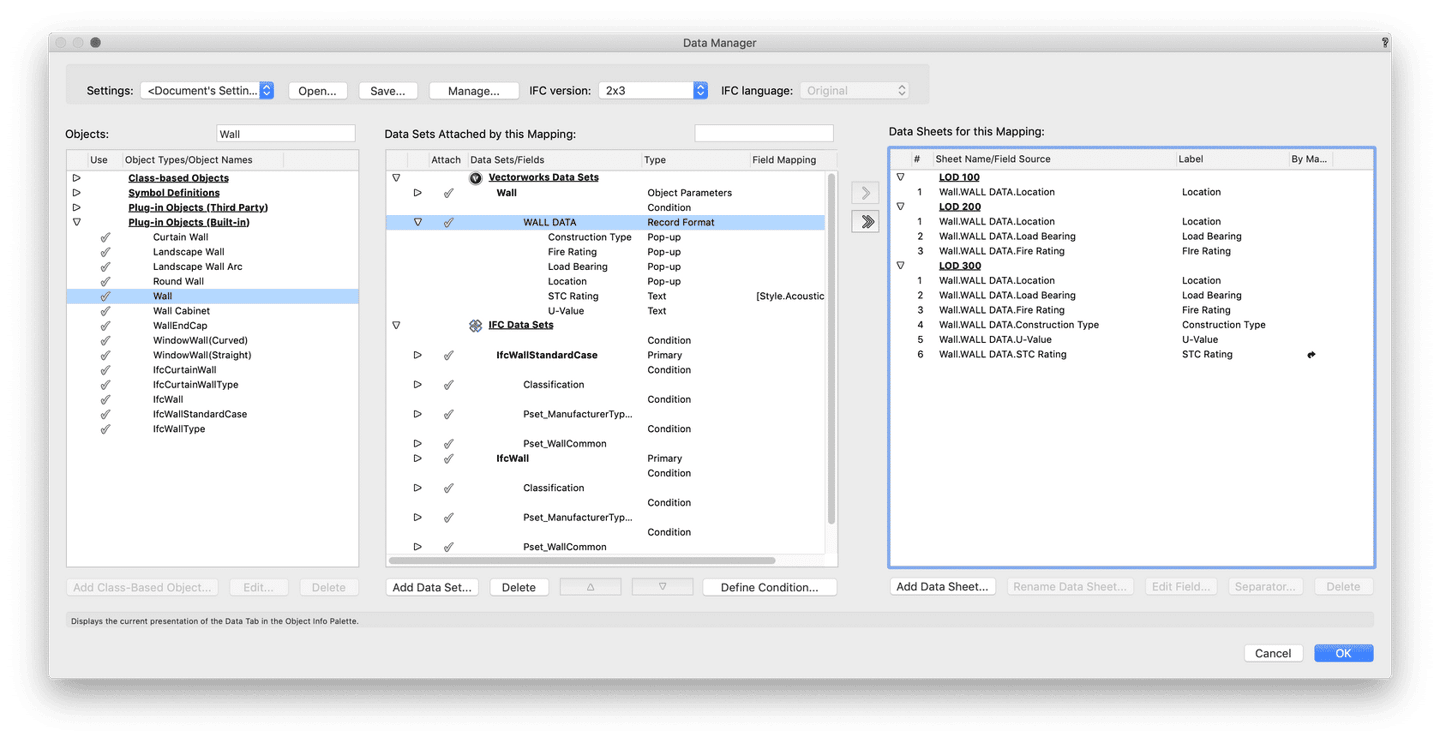Screen dimensions: 1440x743
Task: Click the IFC Data Sets icon
Action: point(476,325)
